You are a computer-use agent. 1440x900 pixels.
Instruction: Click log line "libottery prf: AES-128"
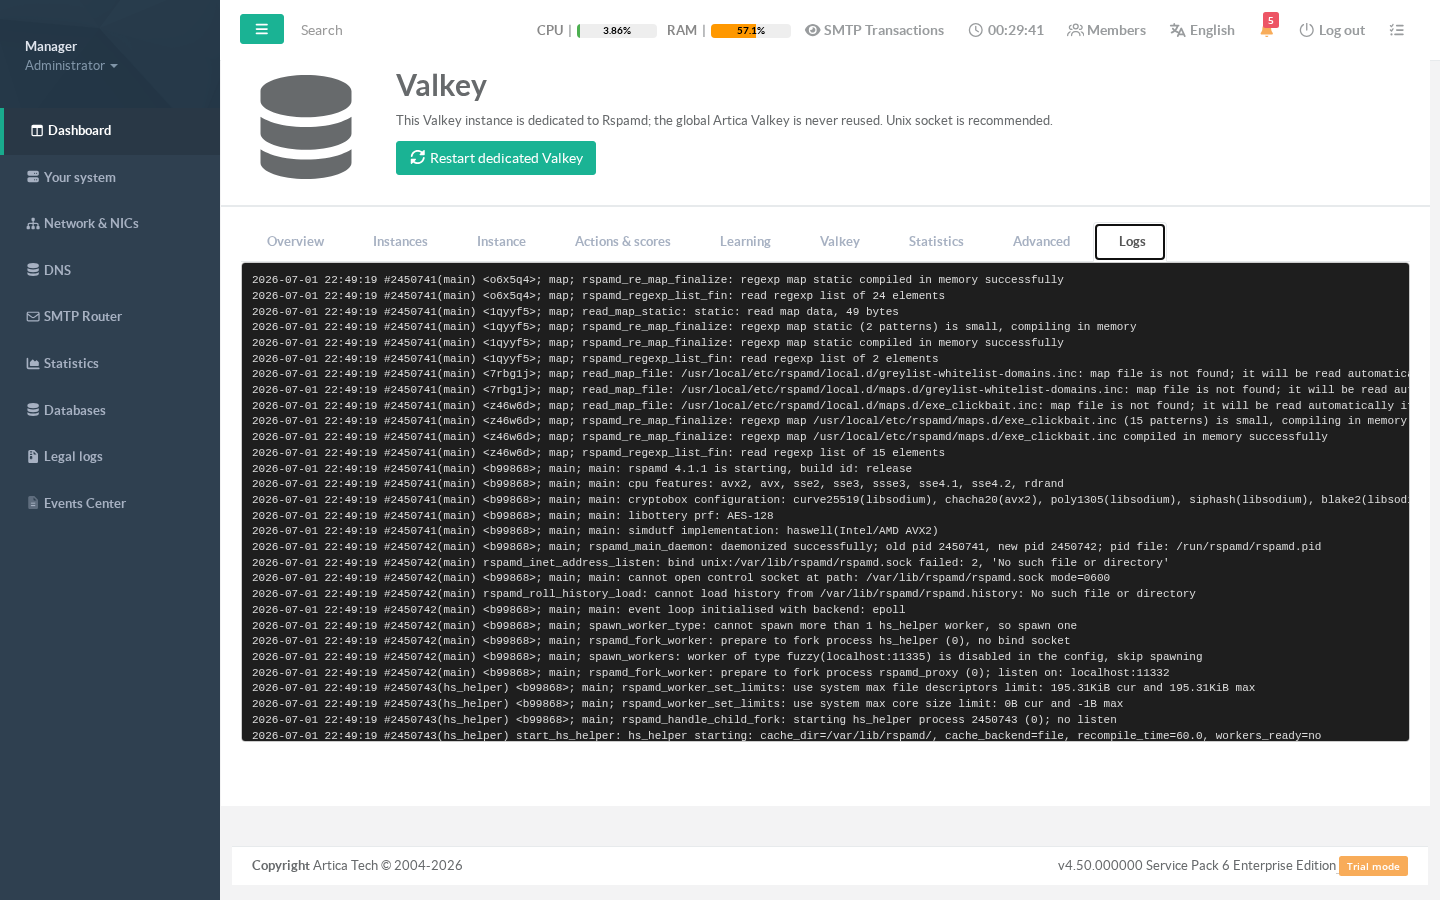tap(513, 516)
